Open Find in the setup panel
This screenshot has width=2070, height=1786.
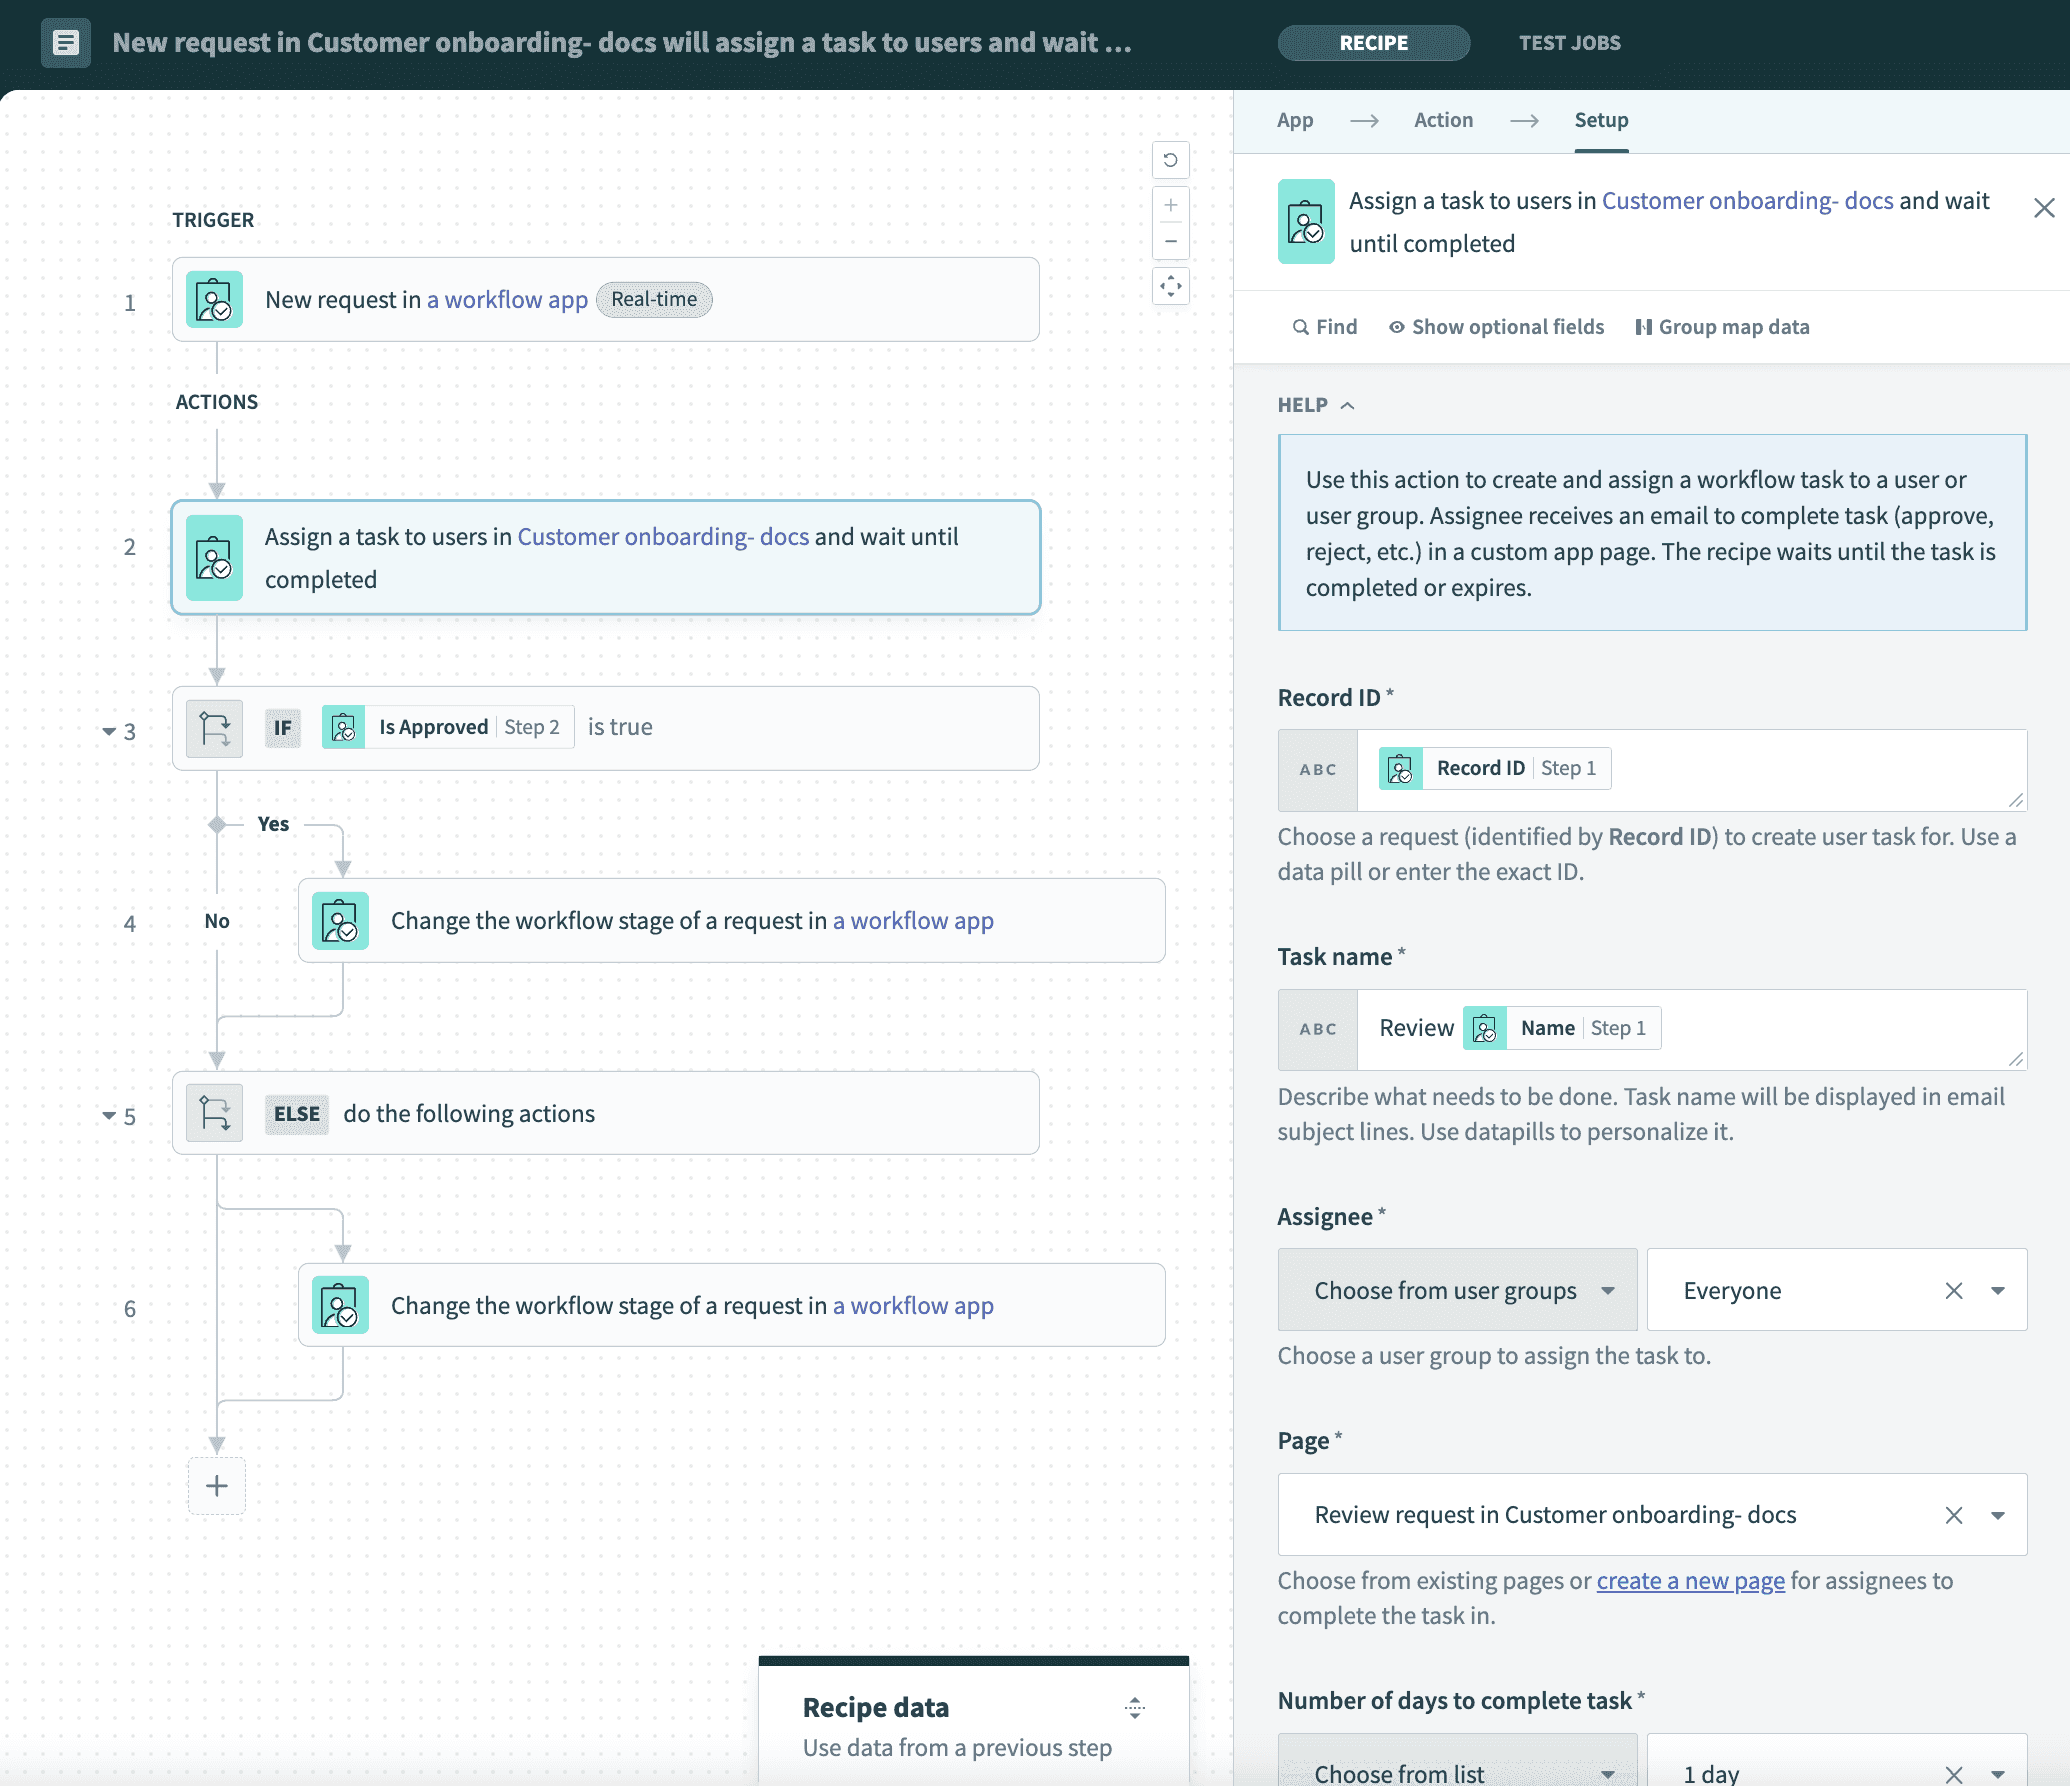coord(1325,326)
